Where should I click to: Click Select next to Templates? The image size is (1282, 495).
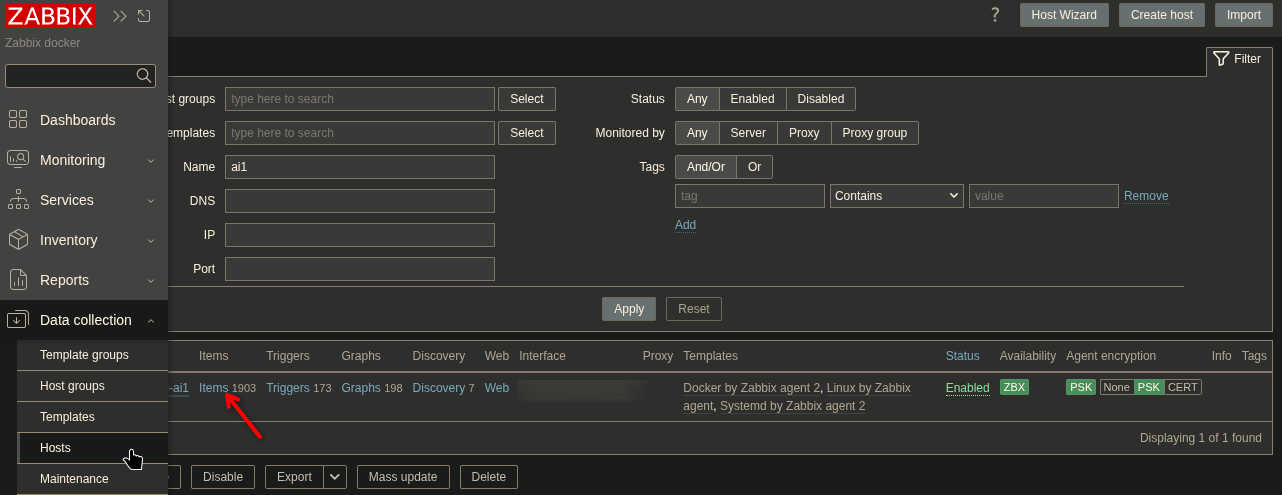(527, 133)
